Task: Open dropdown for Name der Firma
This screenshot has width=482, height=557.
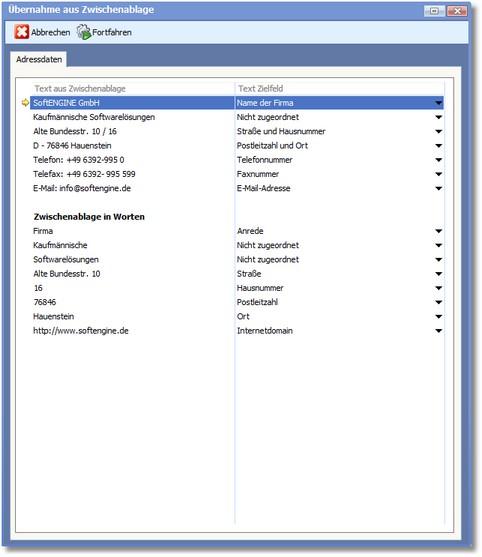Action: (439, 103)
